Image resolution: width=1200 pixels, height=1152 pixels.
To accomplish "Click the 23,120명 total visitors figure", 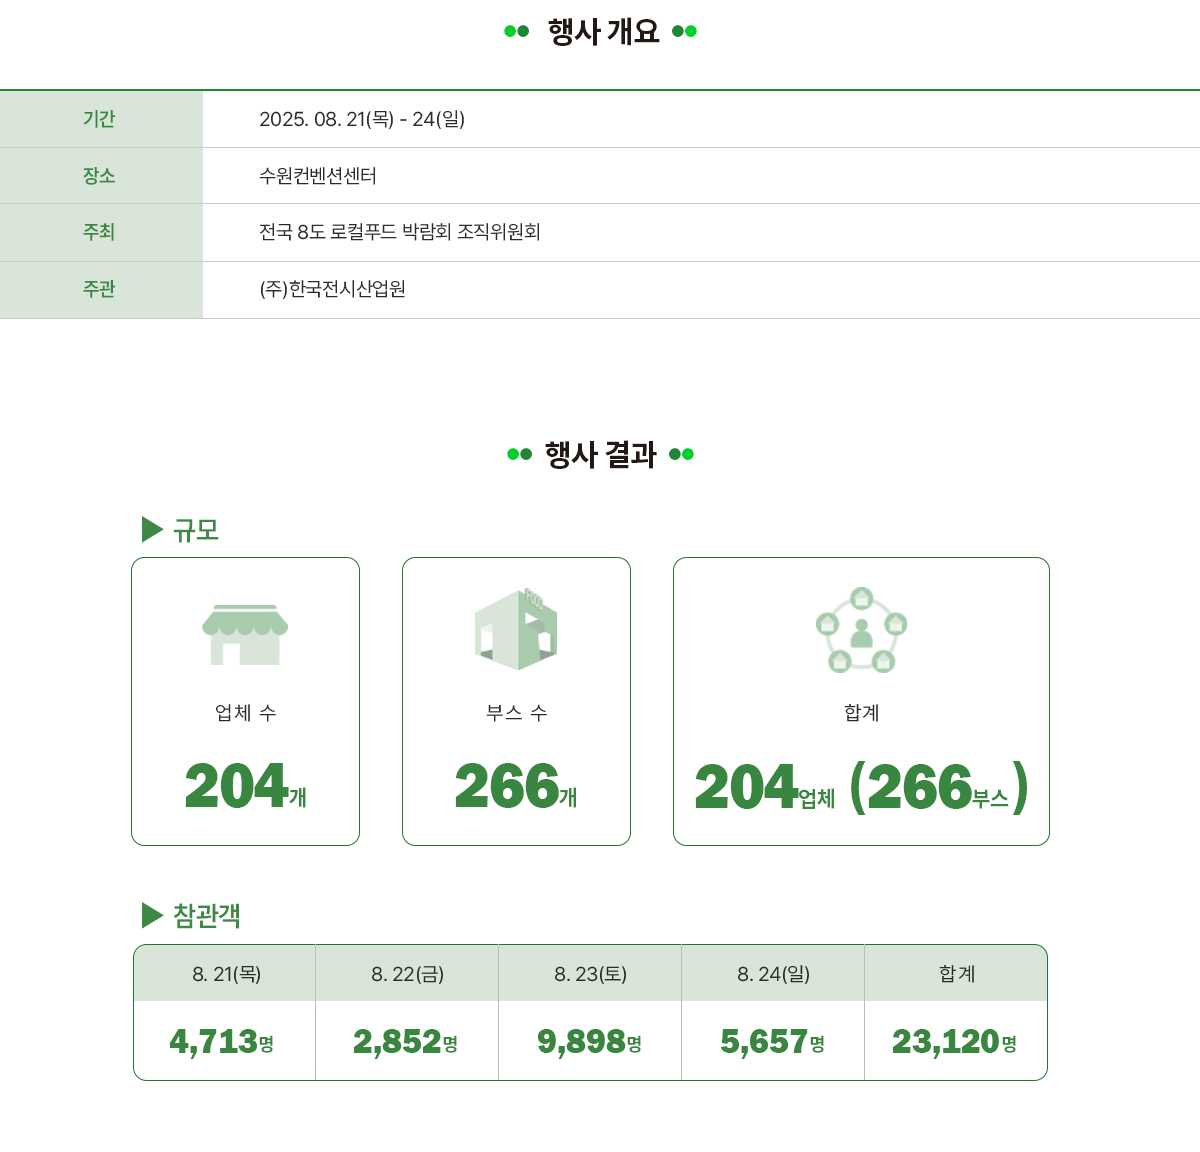I will [955, 1042].
